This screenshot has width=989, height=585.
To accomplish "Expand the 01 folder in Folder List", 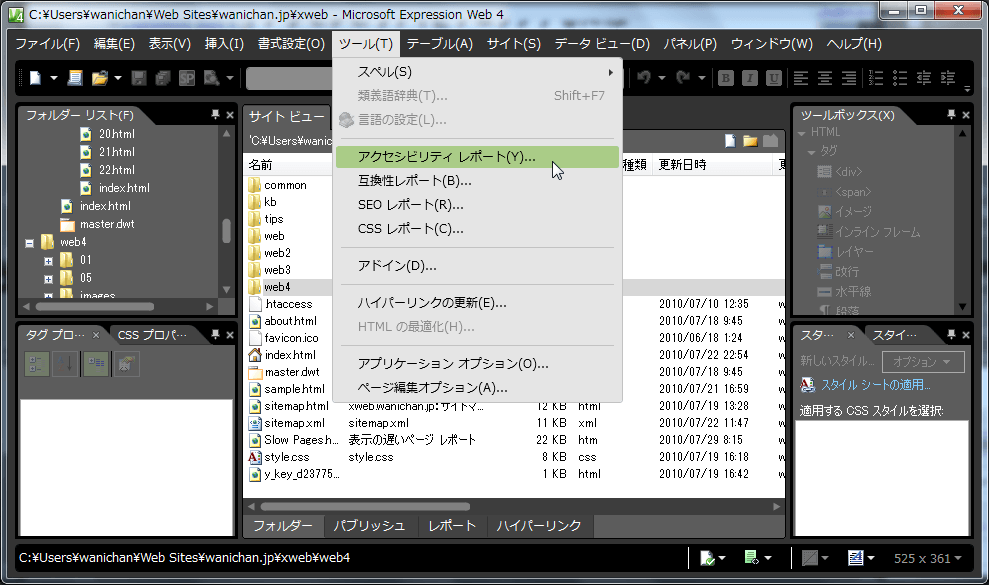I will (49, 261).
